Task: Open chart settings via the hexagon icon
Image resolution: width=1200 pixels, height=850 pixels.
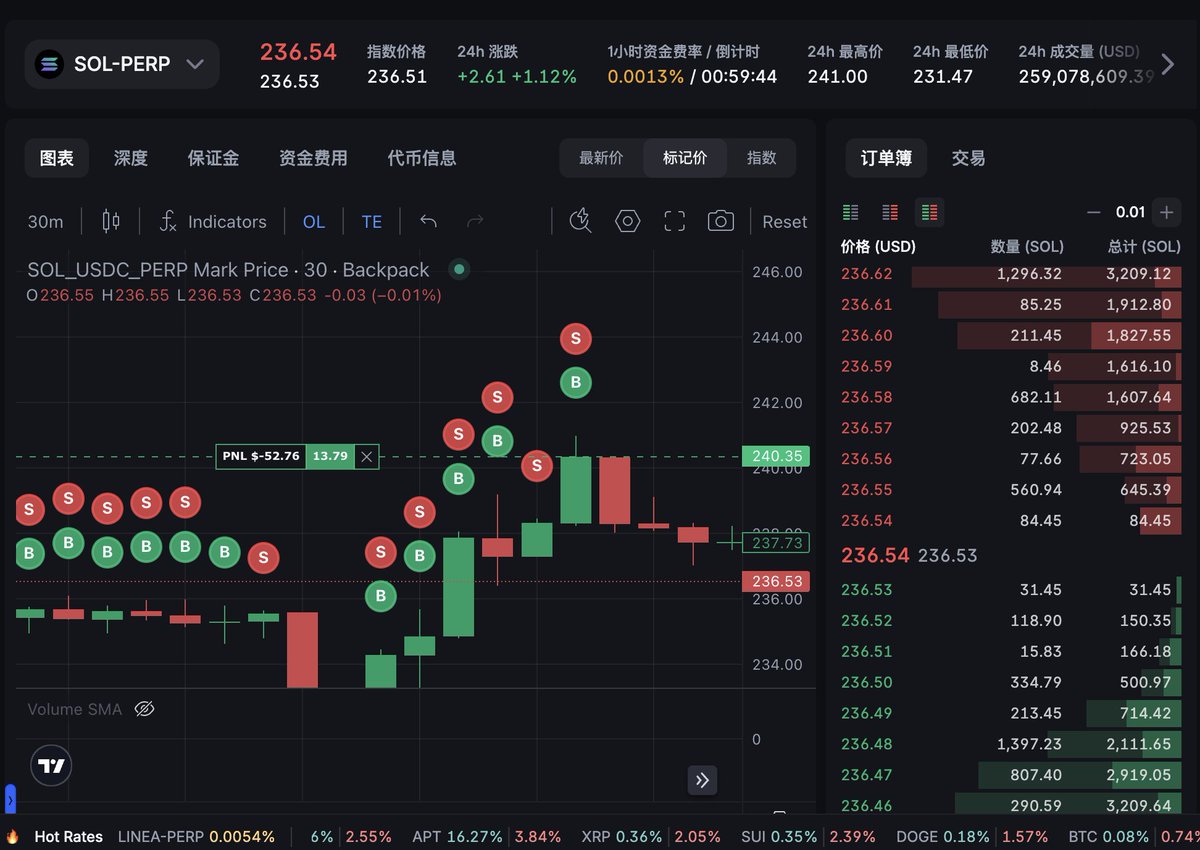Action: [x=628, y=221]
